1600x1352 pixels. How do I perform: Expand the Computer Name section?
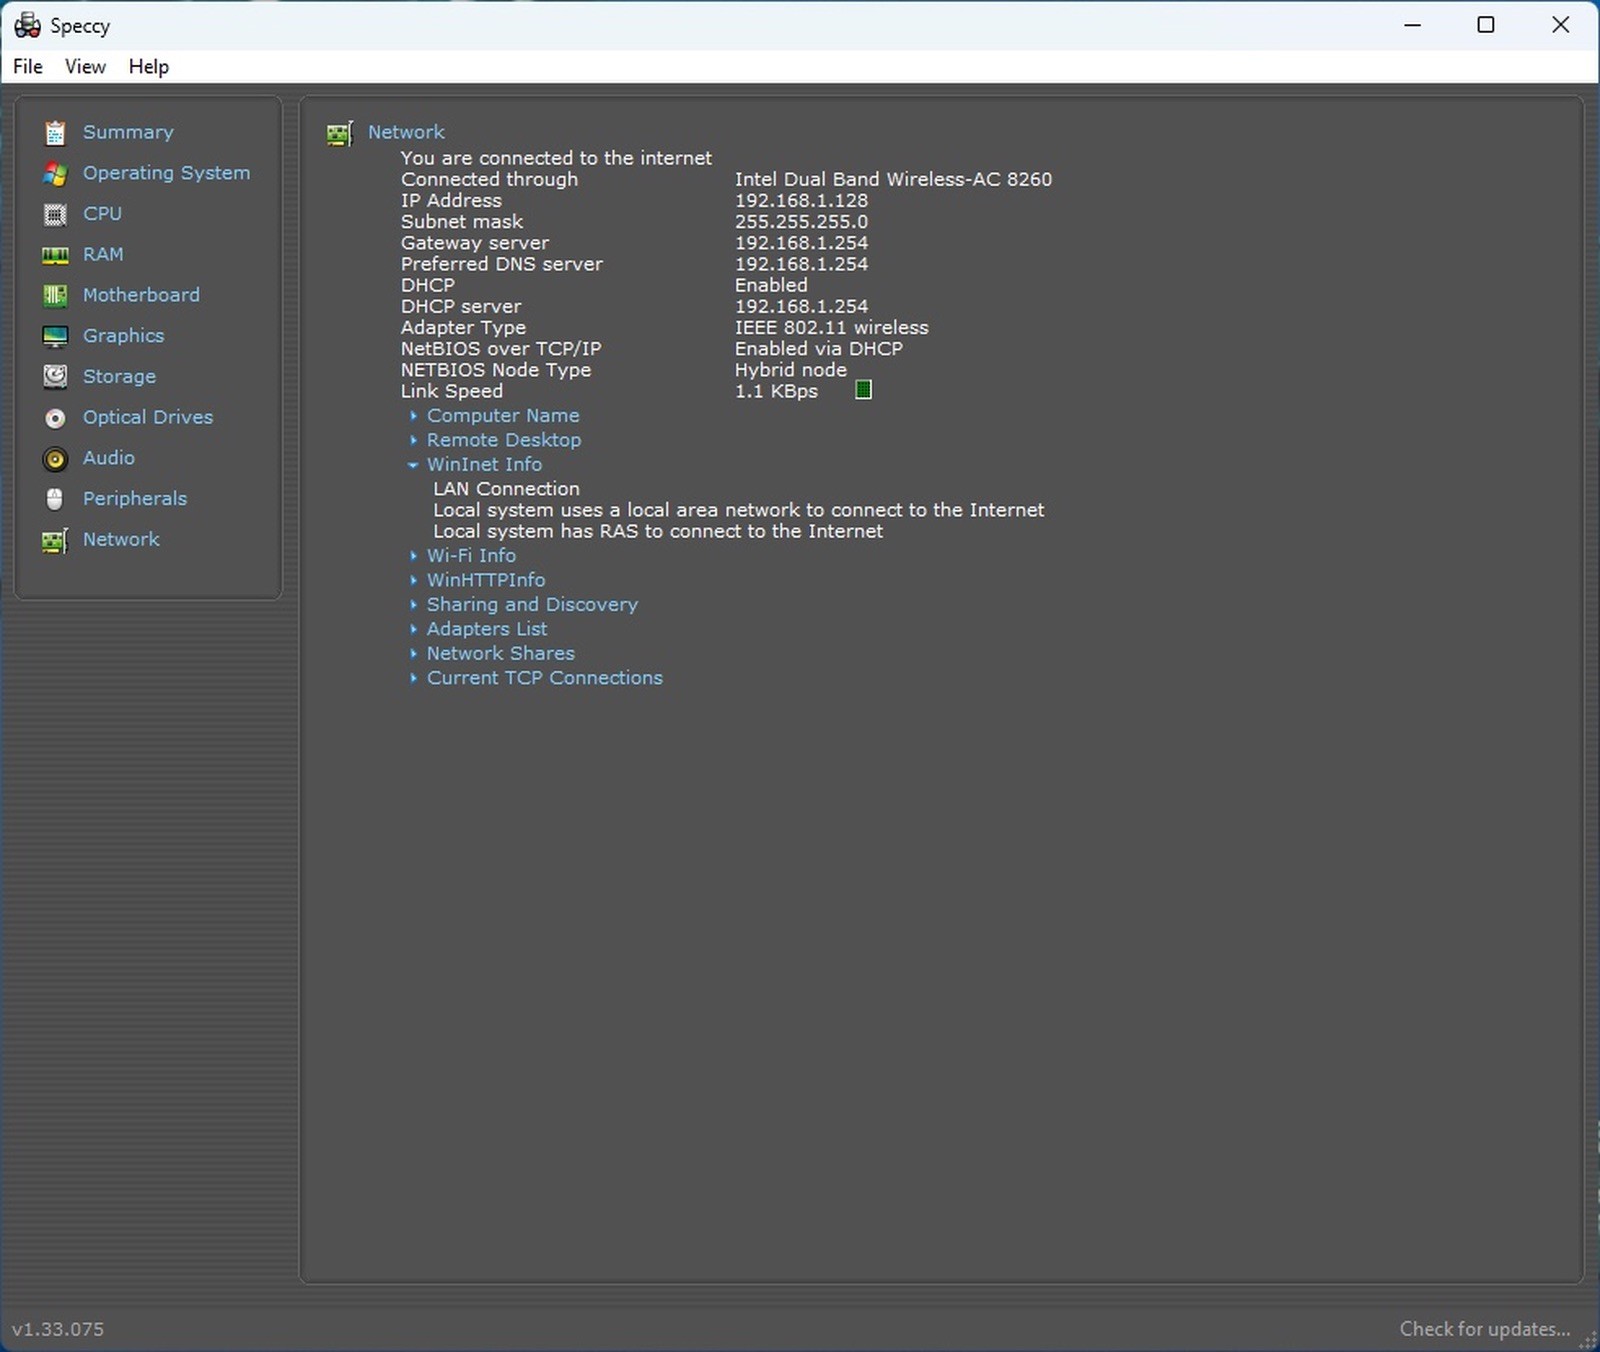point(413,415)
